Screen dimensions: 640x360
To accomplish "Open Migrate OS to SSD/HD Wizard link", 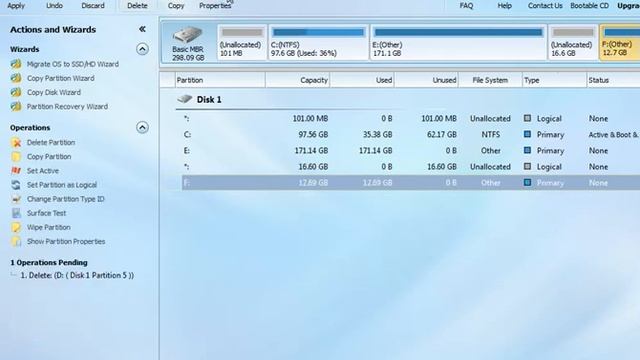I will (73, 64).
